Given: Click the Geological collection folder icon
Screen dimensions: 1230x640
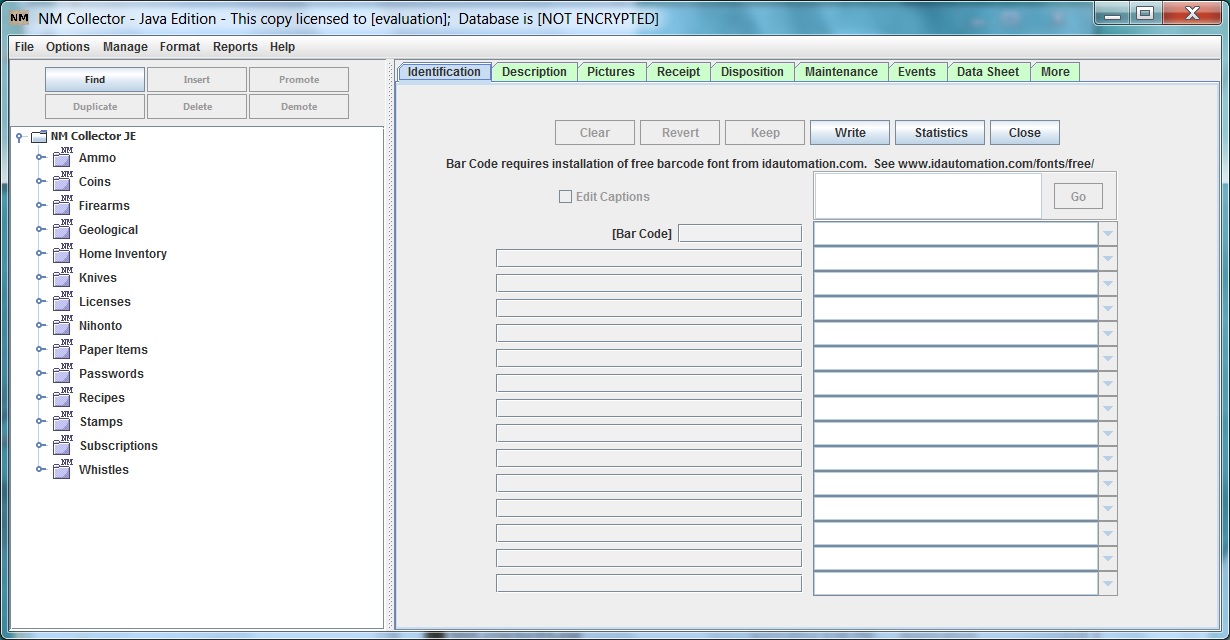Looking at the screenshot, I should pos(60,229).
